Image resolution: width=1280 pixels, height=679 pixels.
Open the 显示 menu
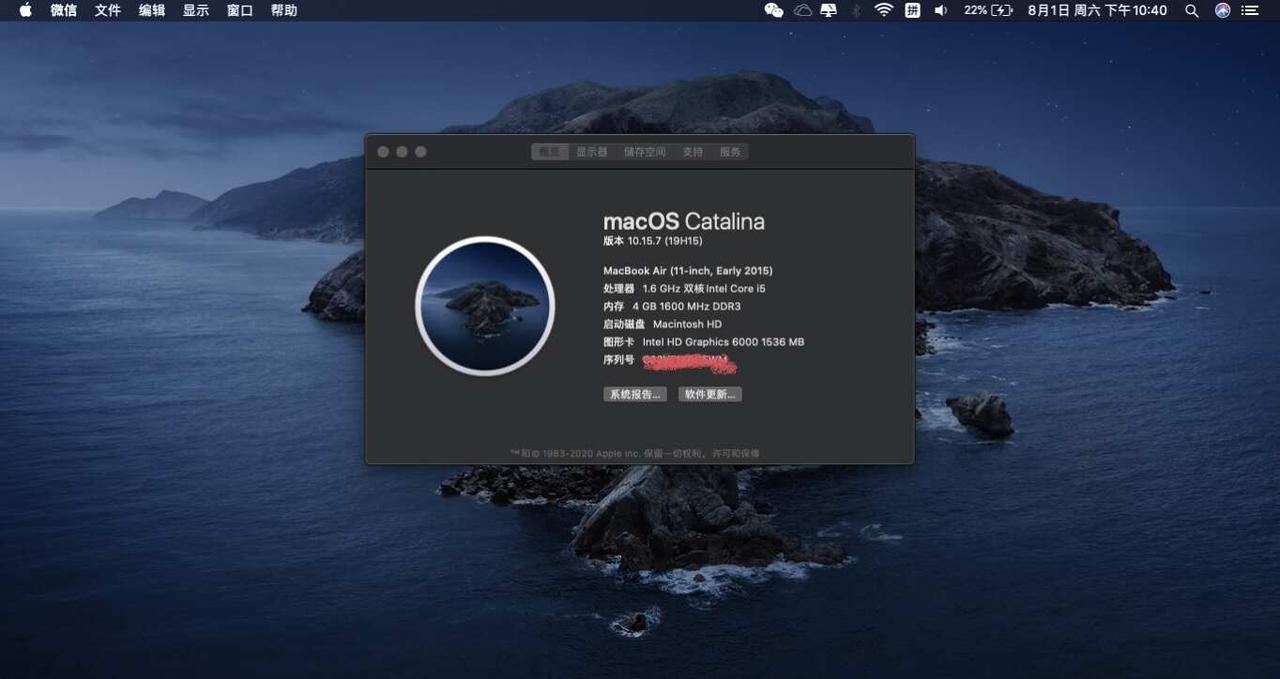tap(196, 10)
